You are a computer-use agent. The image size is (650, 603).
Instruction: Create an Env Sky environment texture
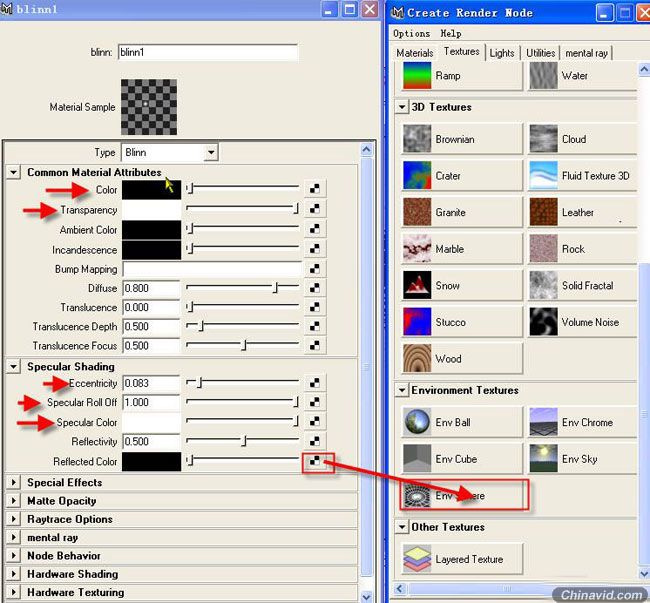(x=582, y=459)
